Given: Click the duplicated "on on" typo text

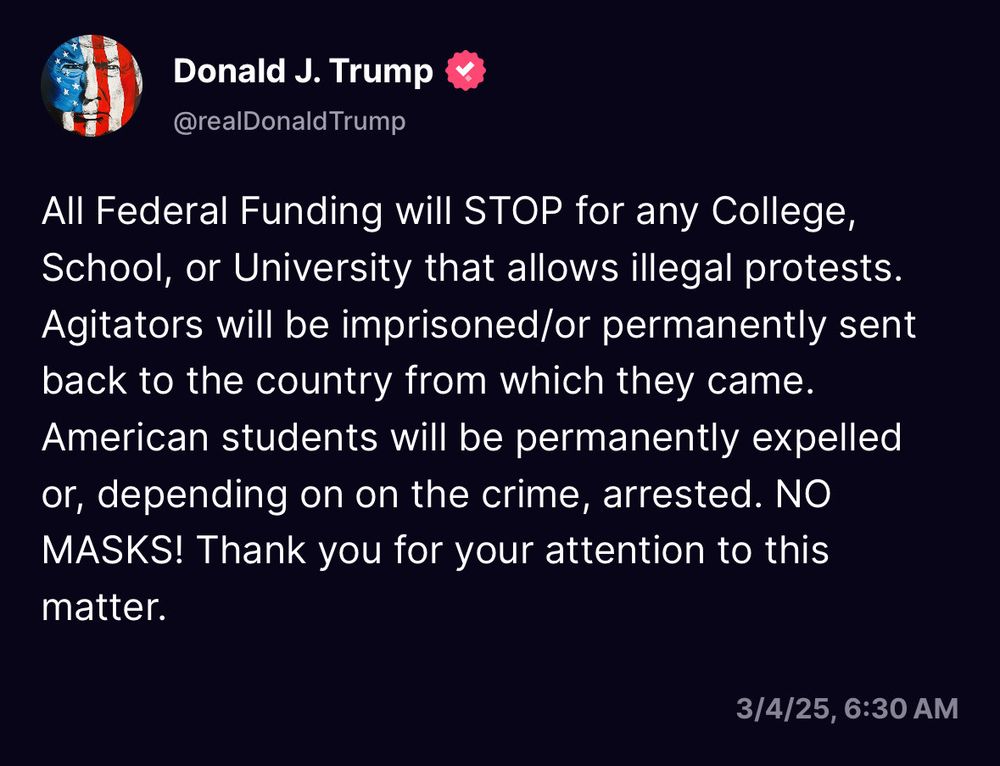Looking at the screenshot, I should click(x=349, y=495).
